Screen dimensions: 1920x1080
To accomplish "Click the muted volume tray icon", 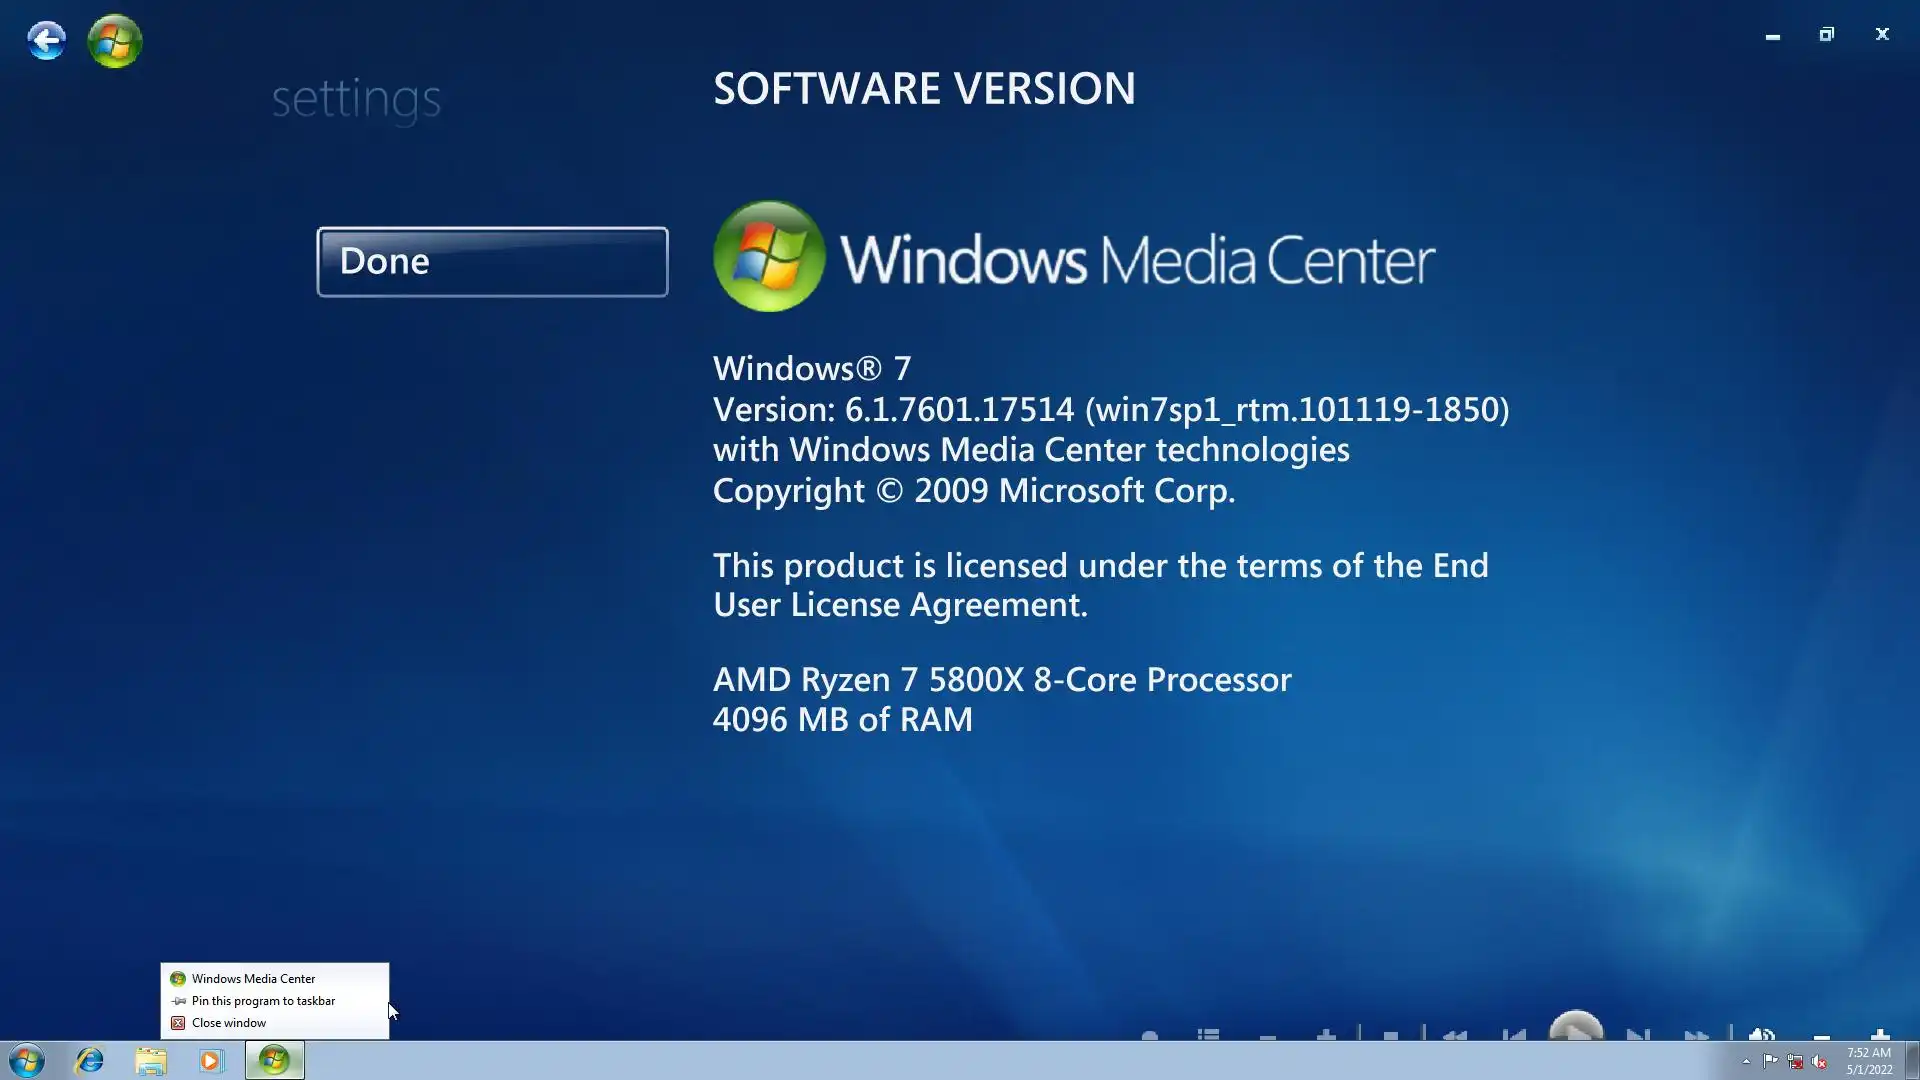I will pyautogui.click(x=1819, y=1062).
